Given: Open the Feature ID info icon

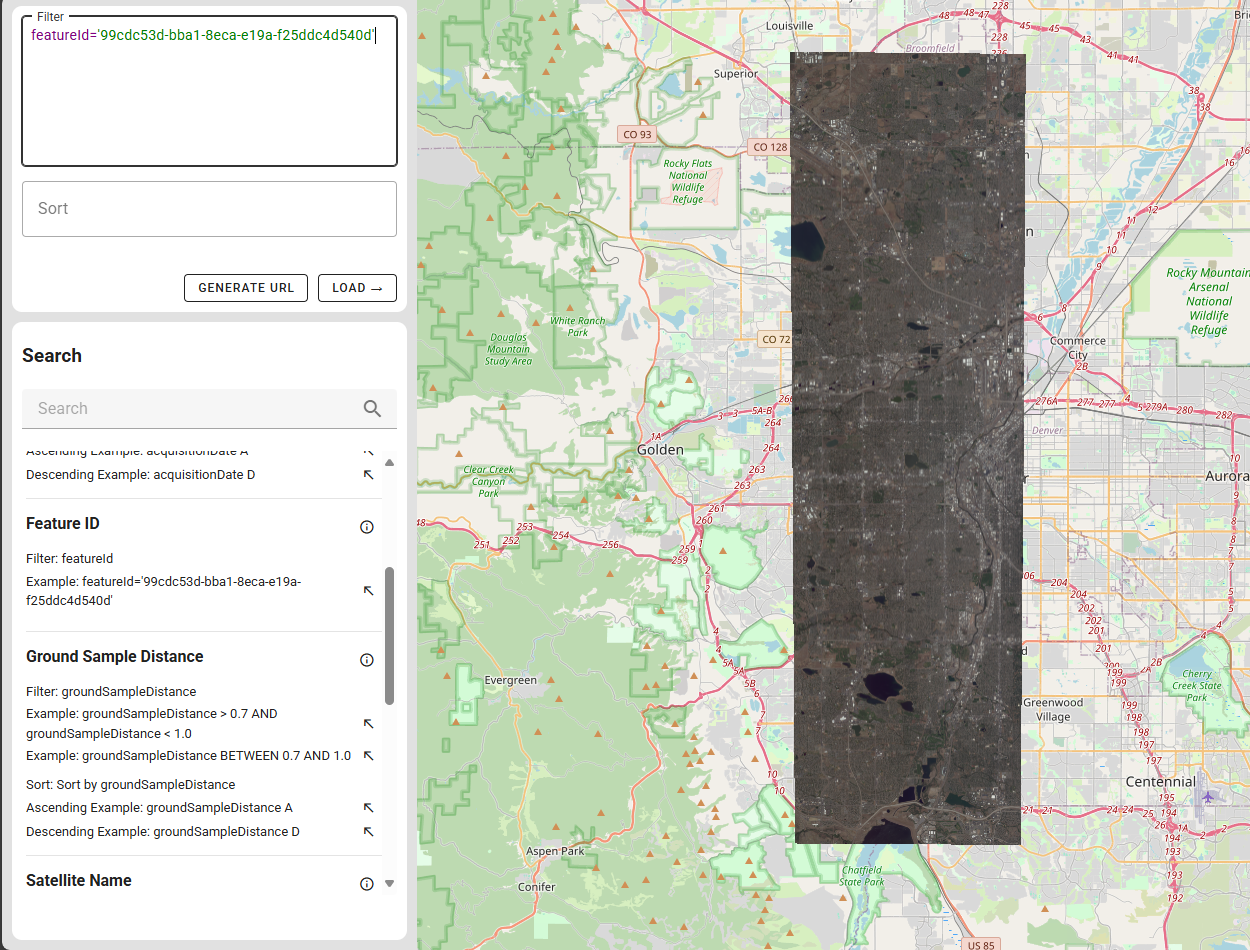Looking at the screenshot, I should 367,527.
